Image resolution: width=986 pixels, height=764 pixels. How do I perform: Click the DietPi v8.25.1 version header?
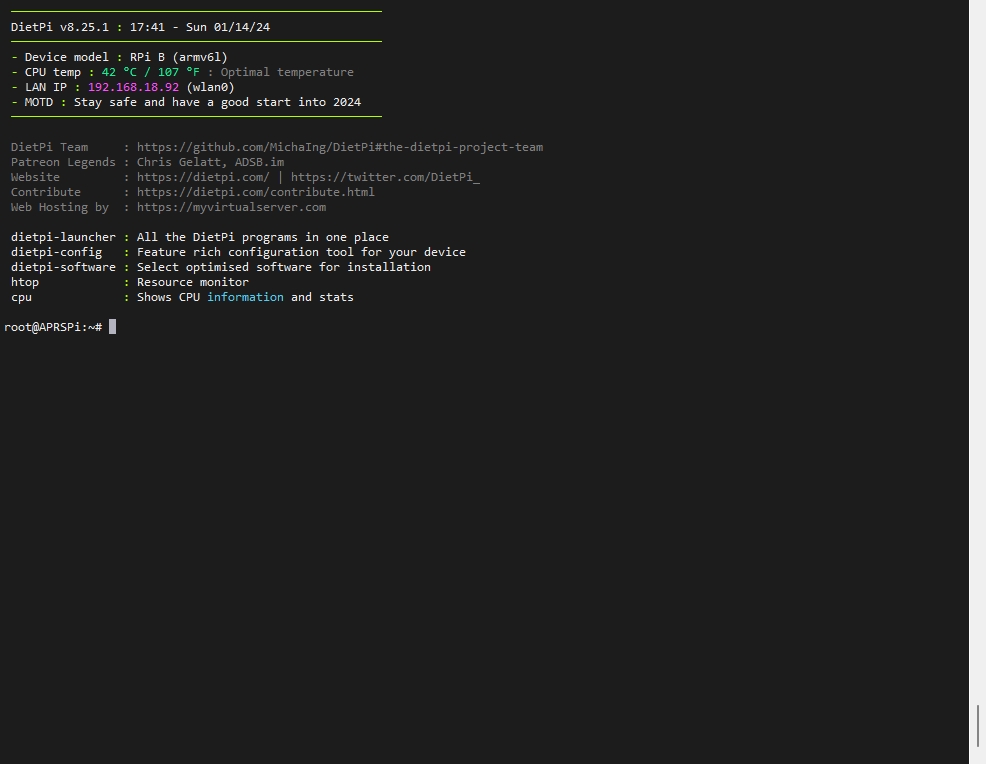pos(60,27)
